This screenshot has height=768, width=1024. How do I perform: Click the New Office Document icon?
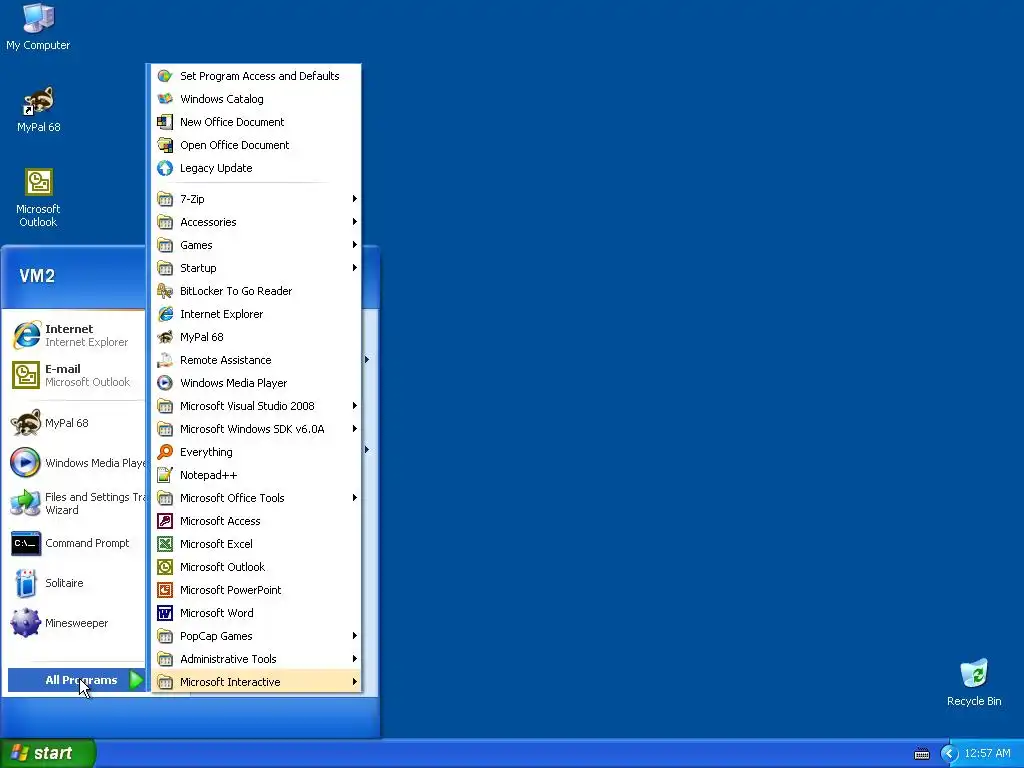click(x=165, y=122)
